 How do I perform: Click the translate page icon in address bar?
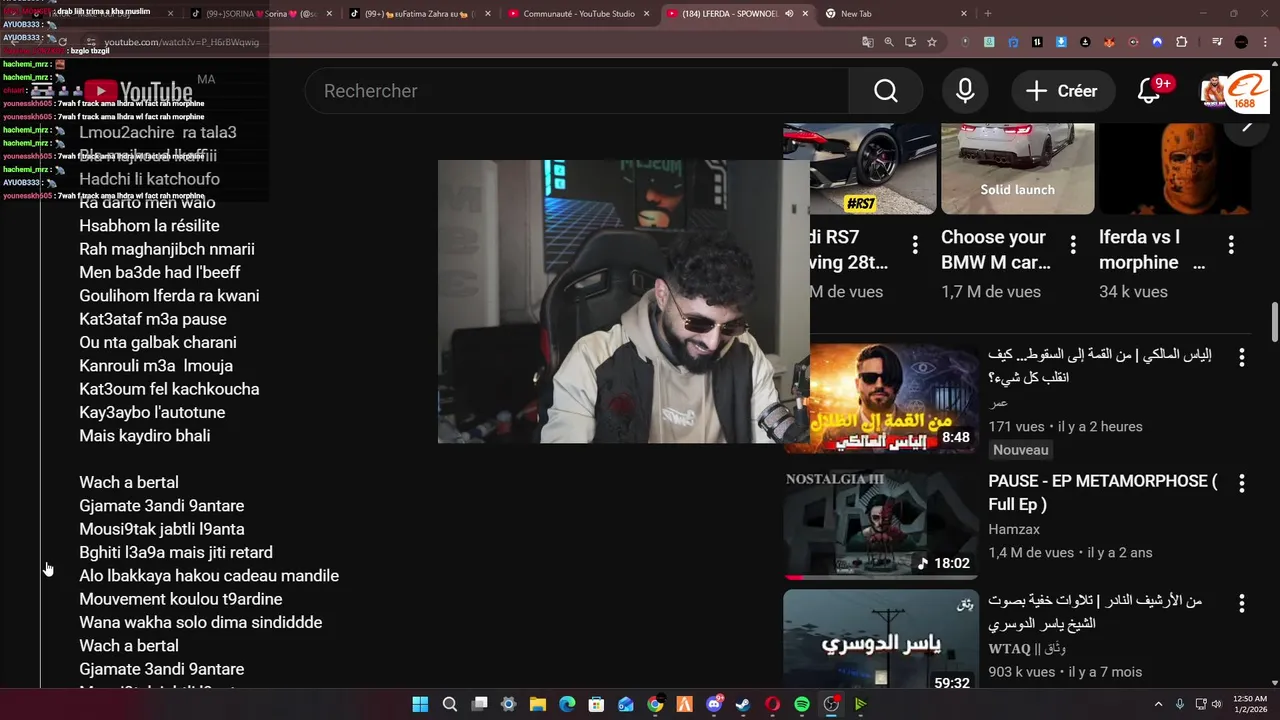click(x=868, y=42)
